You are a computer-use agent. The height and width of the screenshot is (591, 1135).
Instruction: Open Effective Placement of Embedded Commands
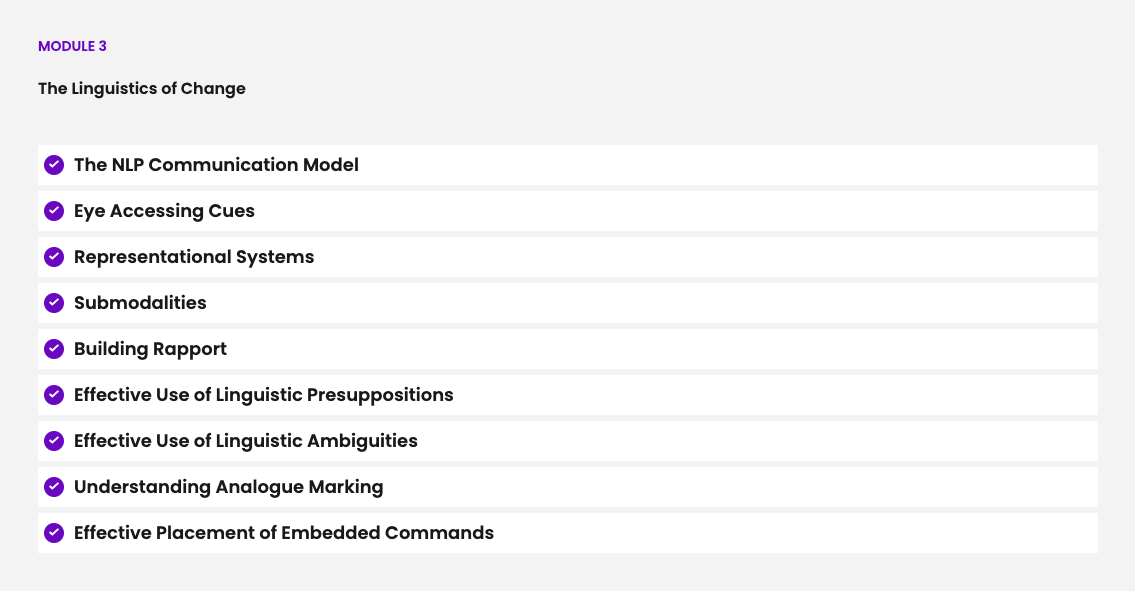pyautogui.click(x=283, y=533)
